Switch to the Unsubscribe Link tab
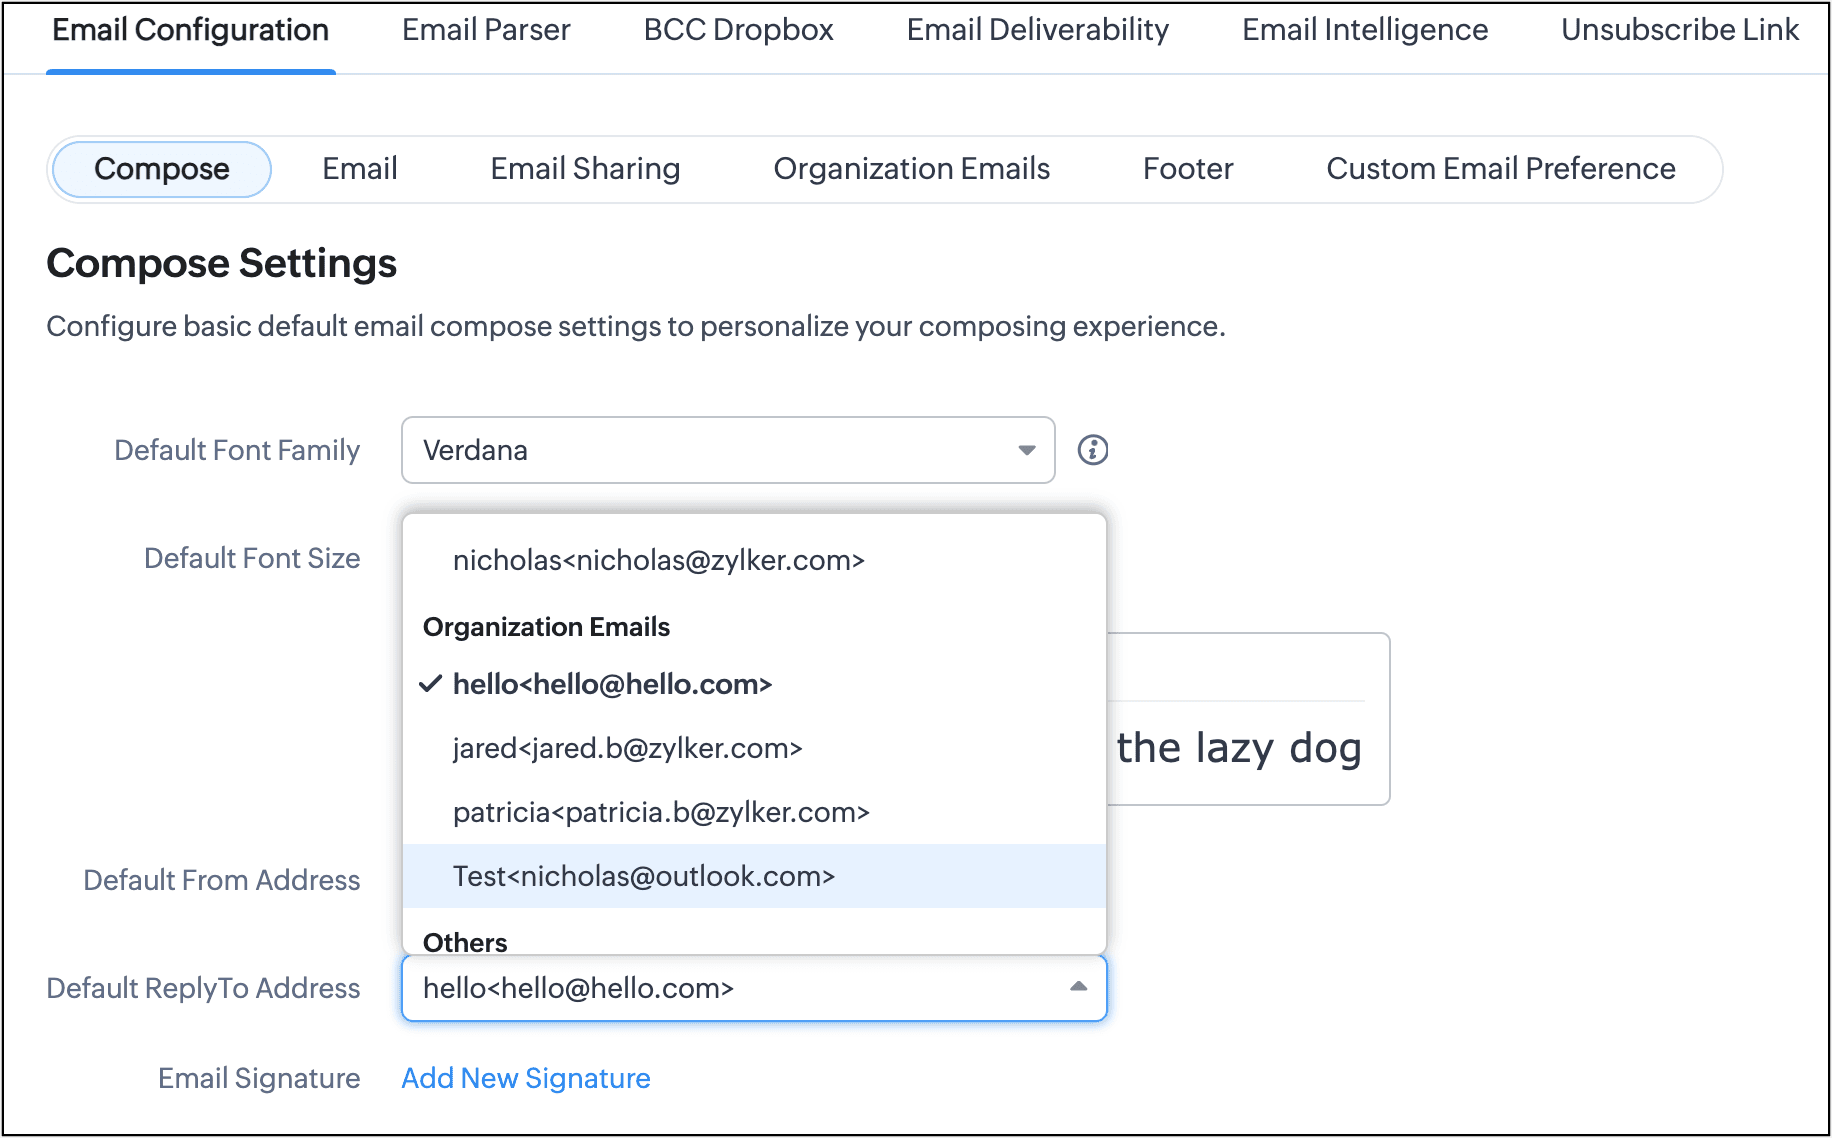Image resolution: width=1832 pixels, height=1138 pixels. (1679, 30)
